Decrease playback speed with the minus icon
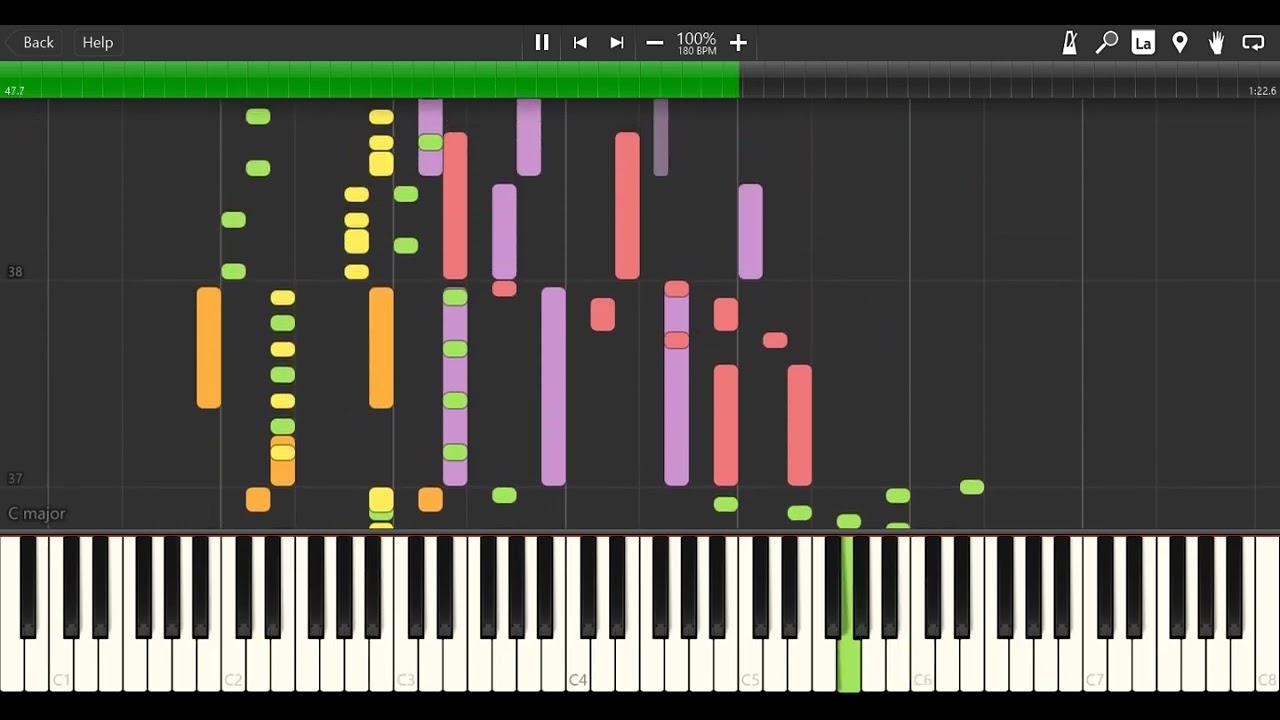This screenshot has width=1280, height=720. (655, 42)
